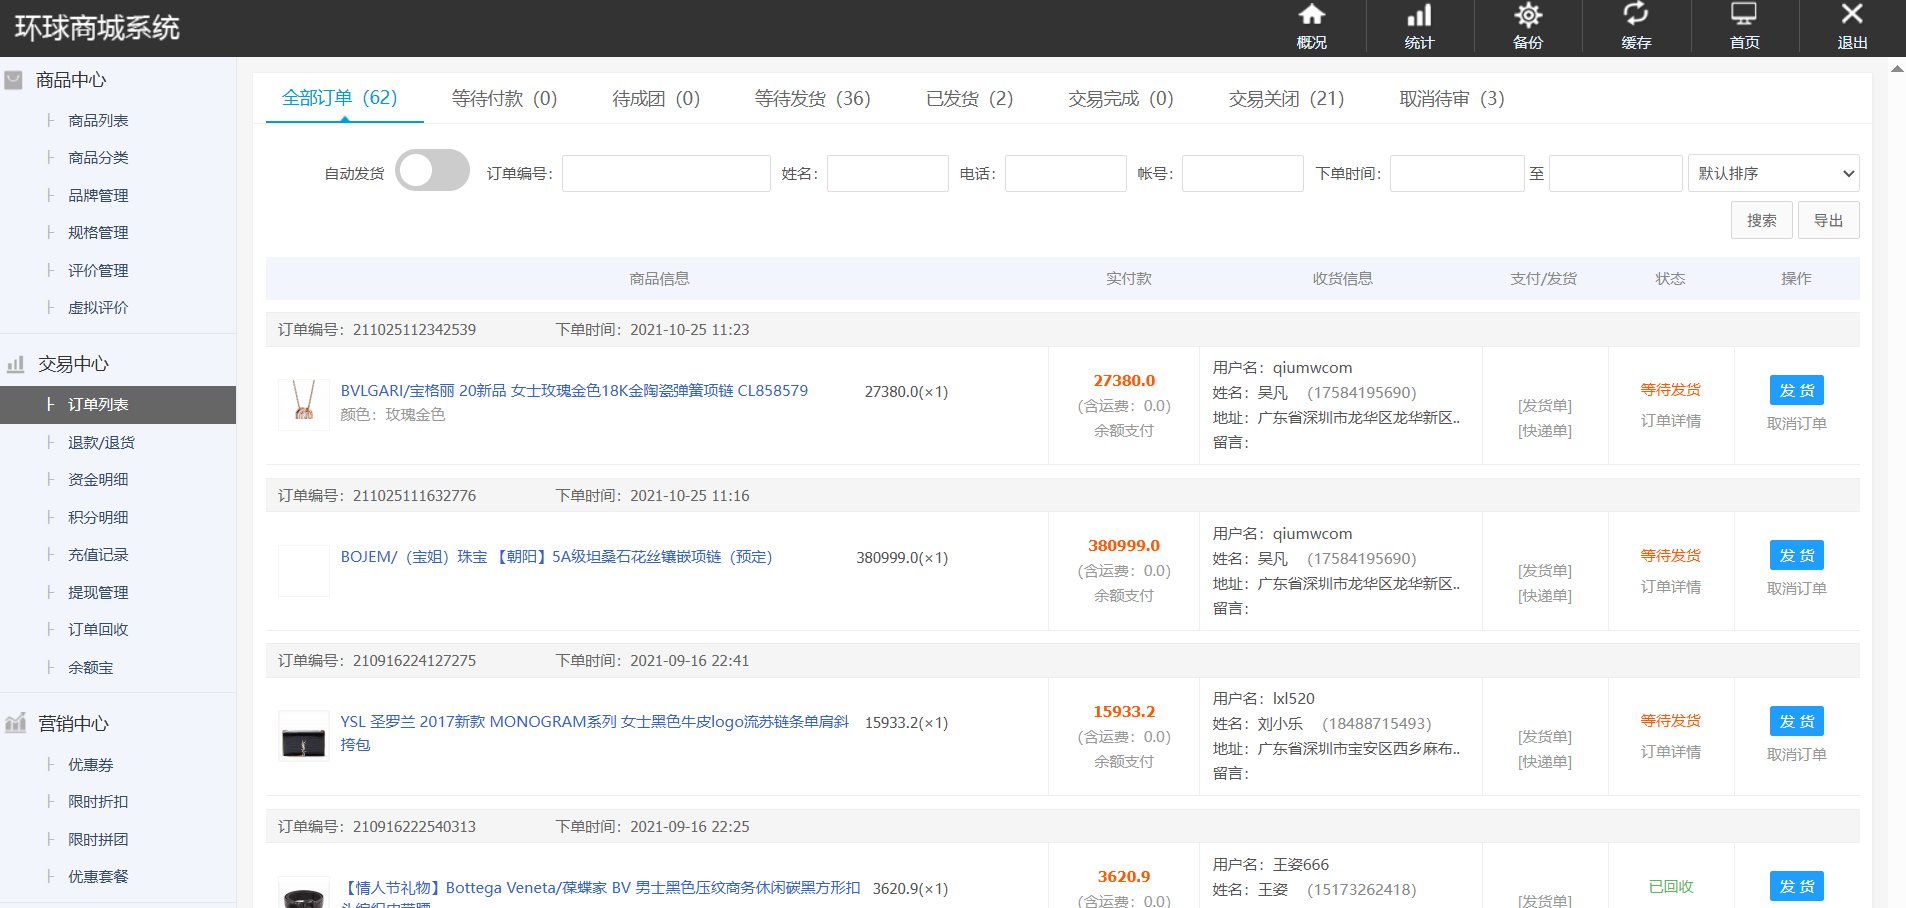
Task: Open 订单详情 for the BVLGARI order
Action: pos(1670,421)
